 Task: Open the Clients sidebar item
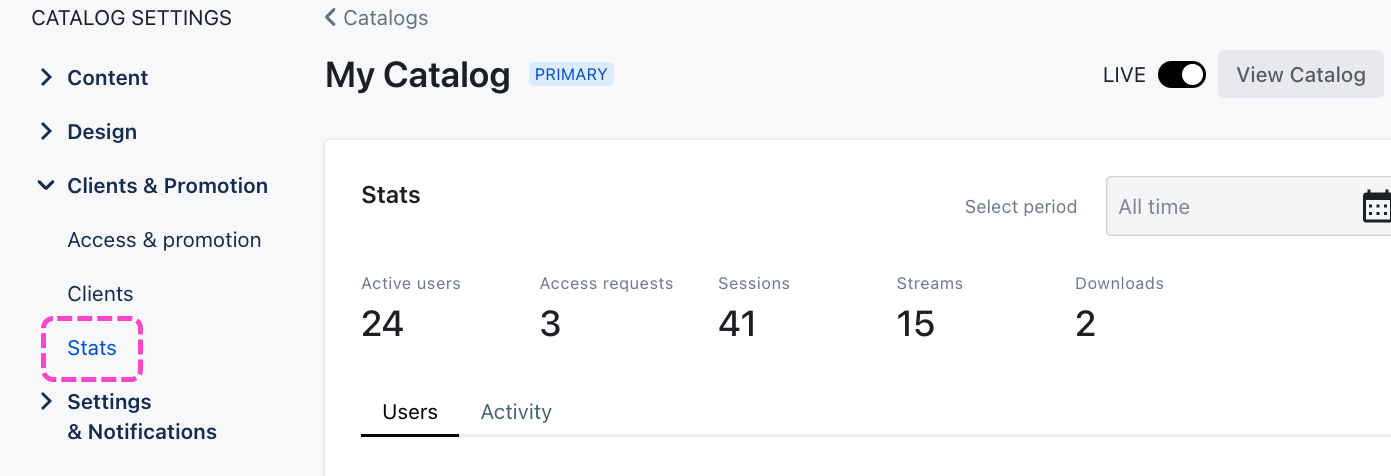coord(100,294)
